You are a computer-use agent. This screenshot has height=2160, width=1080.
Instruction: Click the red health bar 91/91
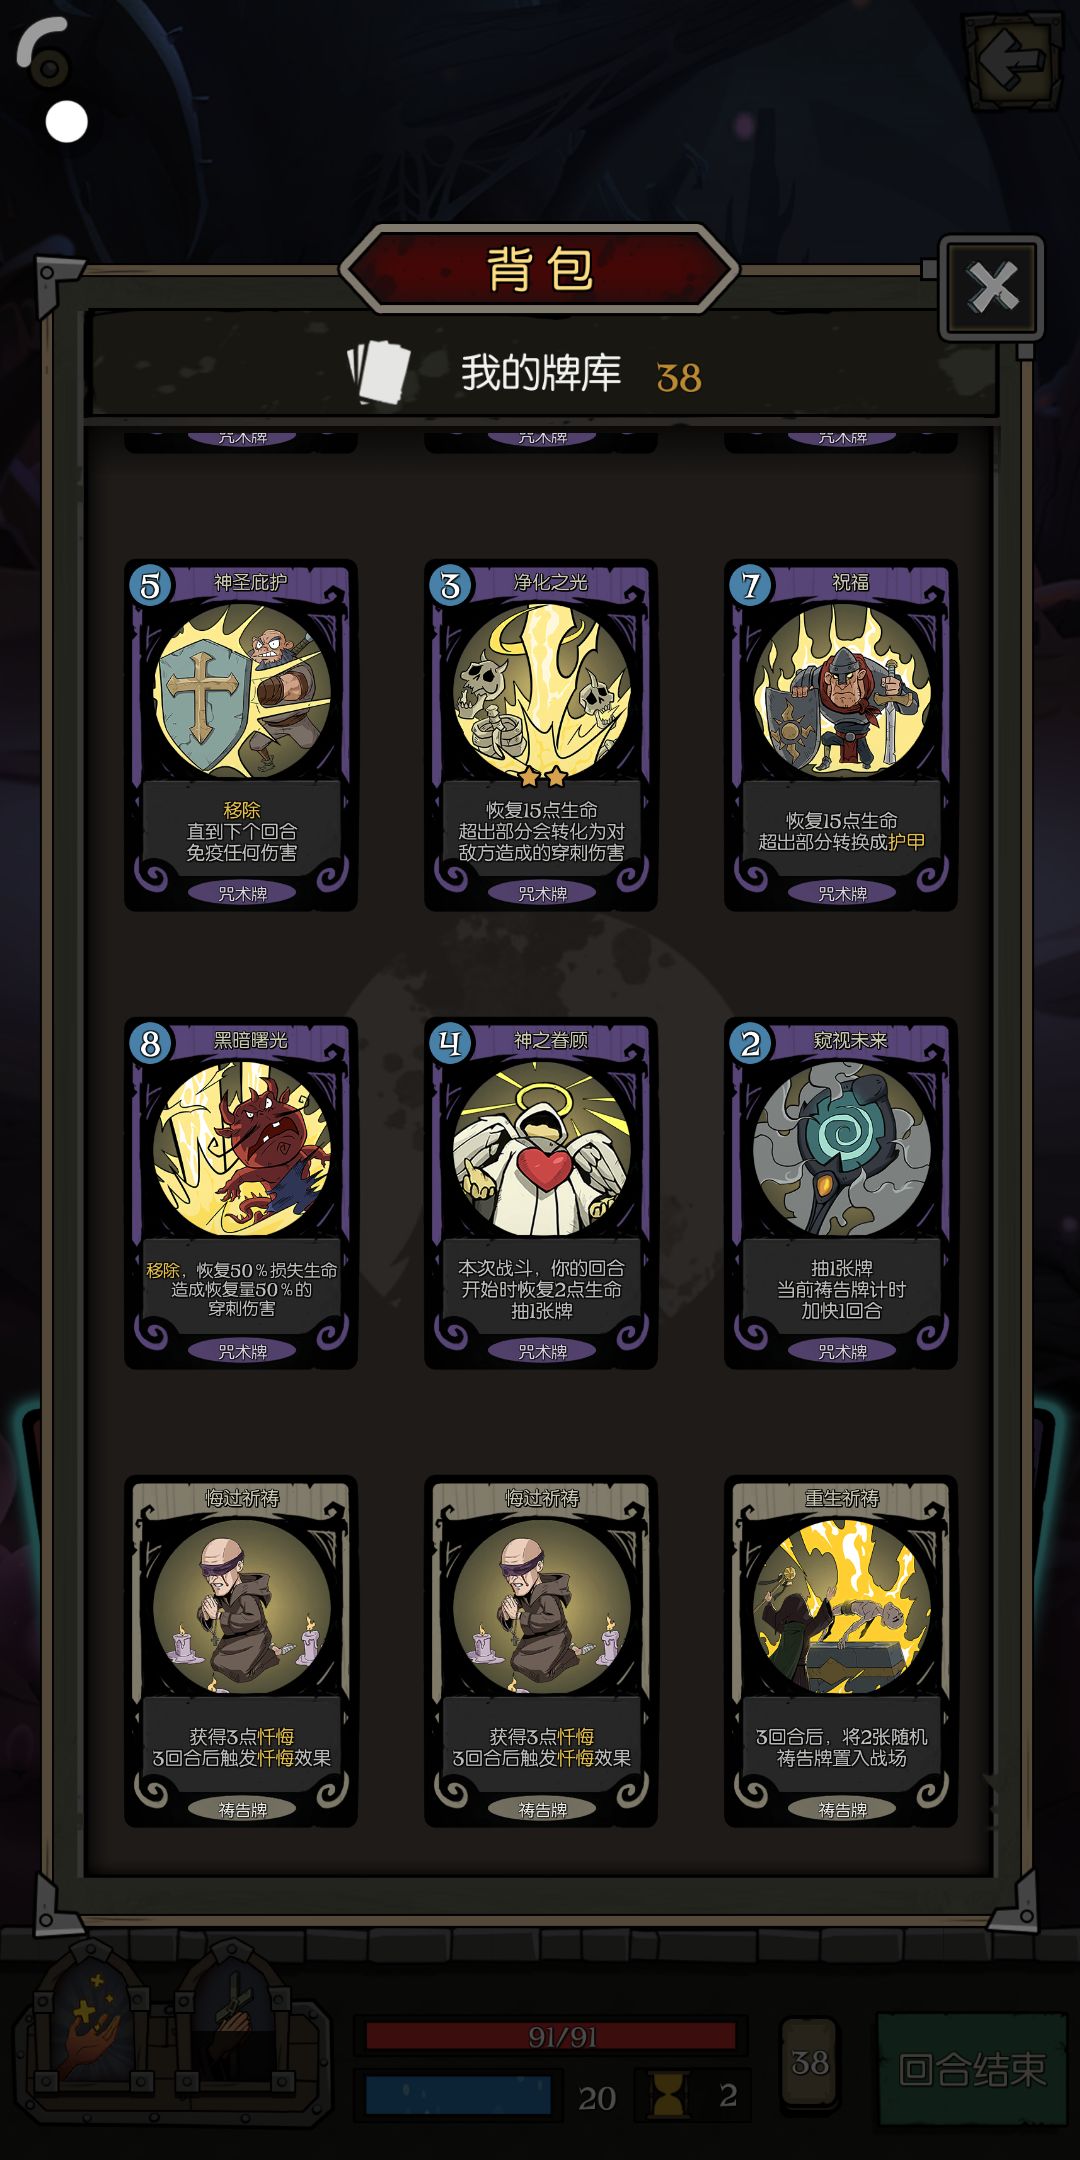pos(551,2037)
